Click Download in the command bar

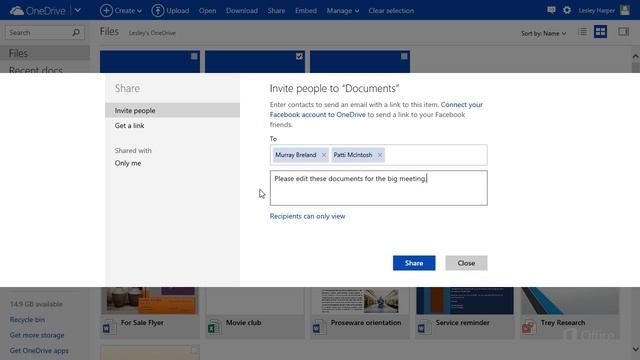(x=242, y=11)
